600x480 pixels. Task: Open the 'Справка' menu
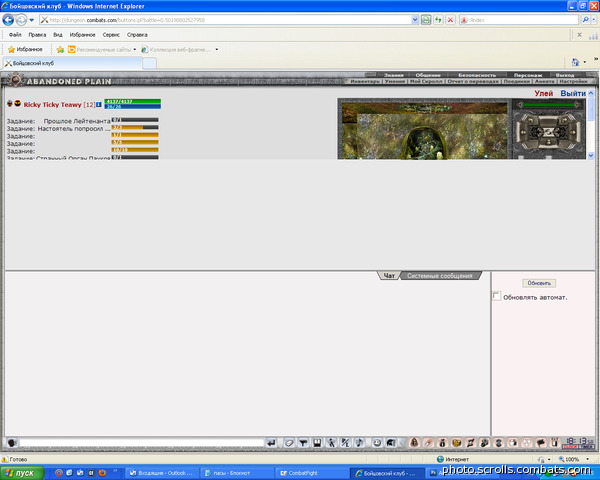tap(137, 35)
